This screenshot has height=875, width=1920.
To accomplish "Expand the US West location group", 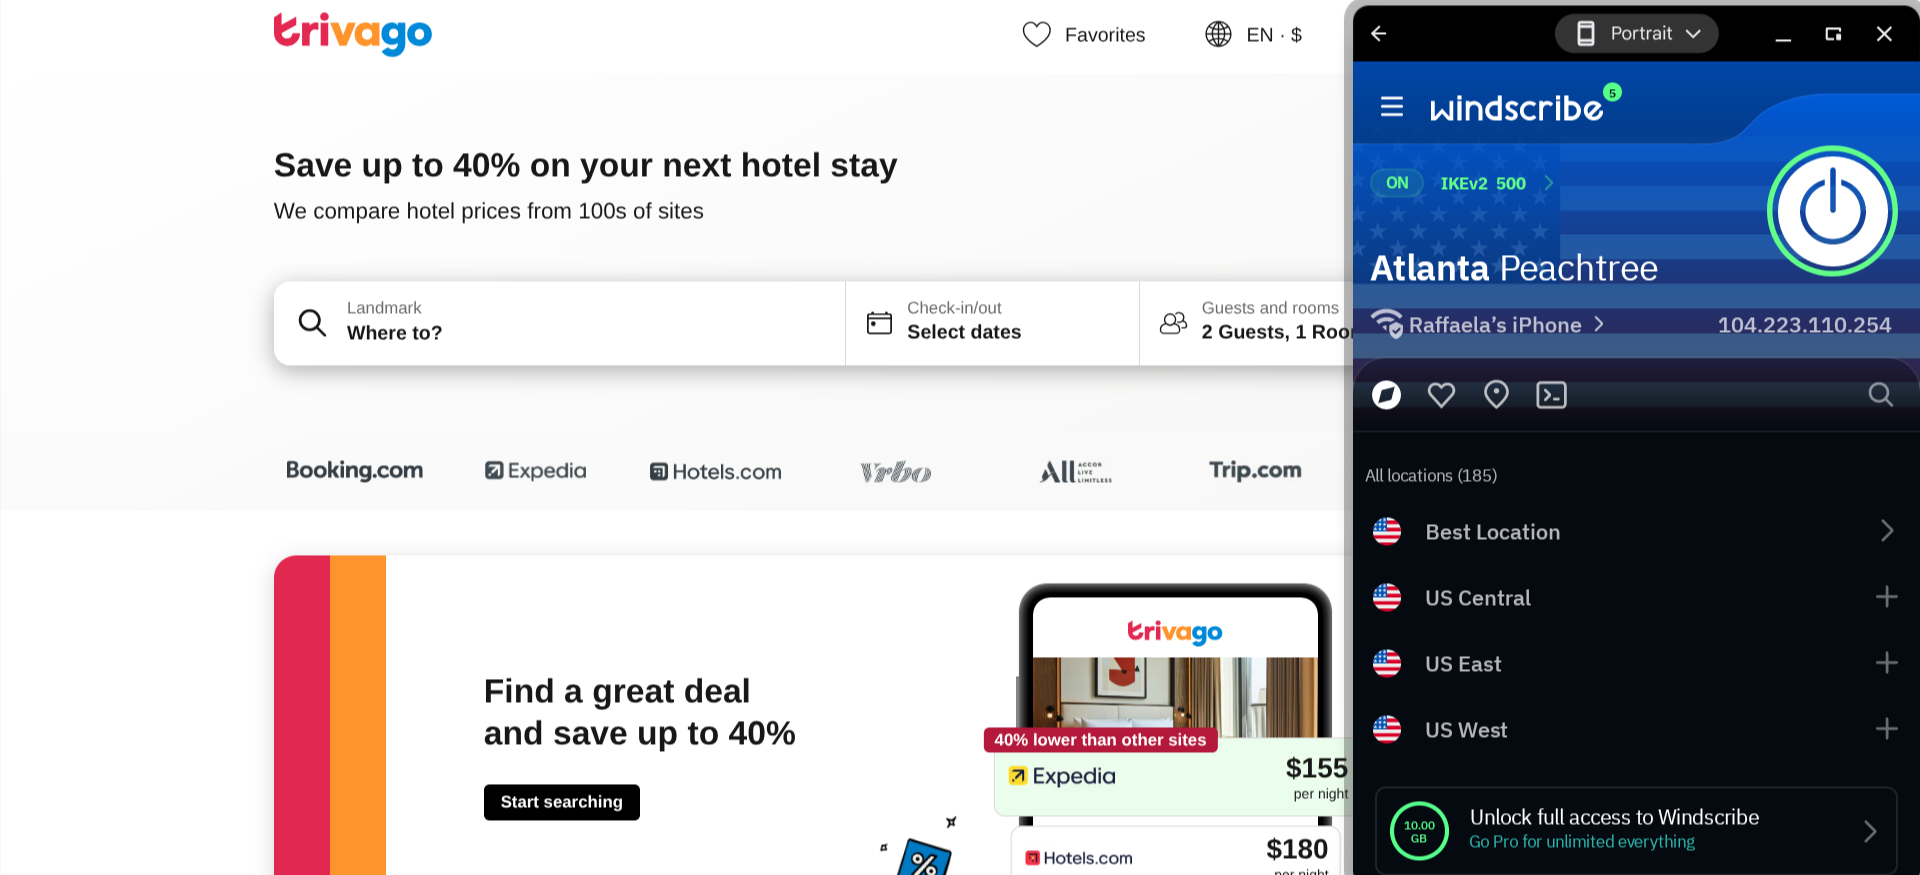I will [x=1886, y=729].
